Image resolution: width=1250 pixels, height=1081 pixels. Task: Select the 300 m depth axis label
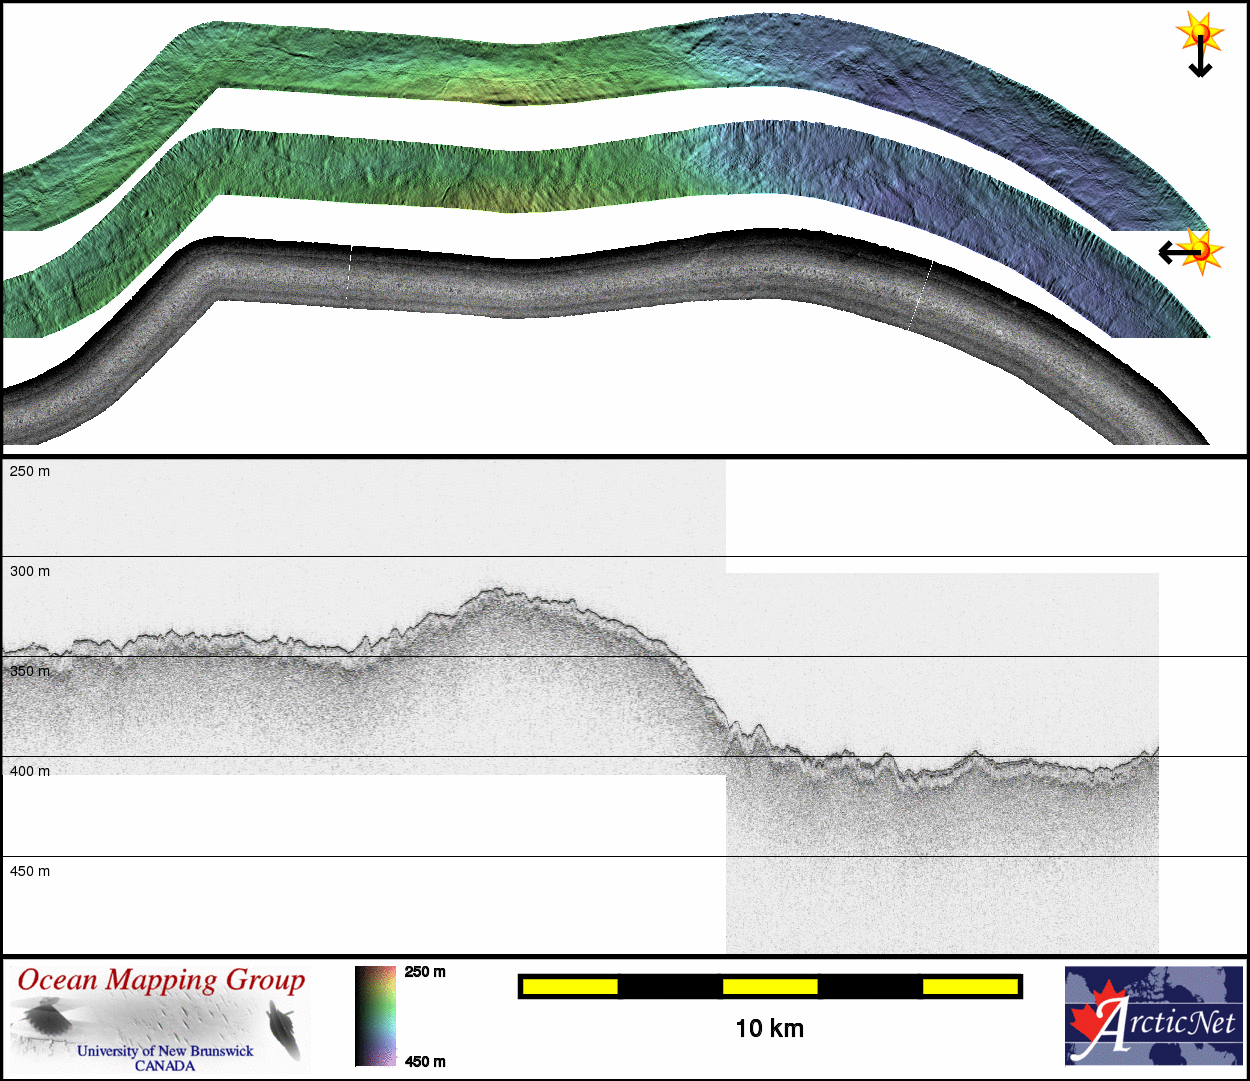30,571
